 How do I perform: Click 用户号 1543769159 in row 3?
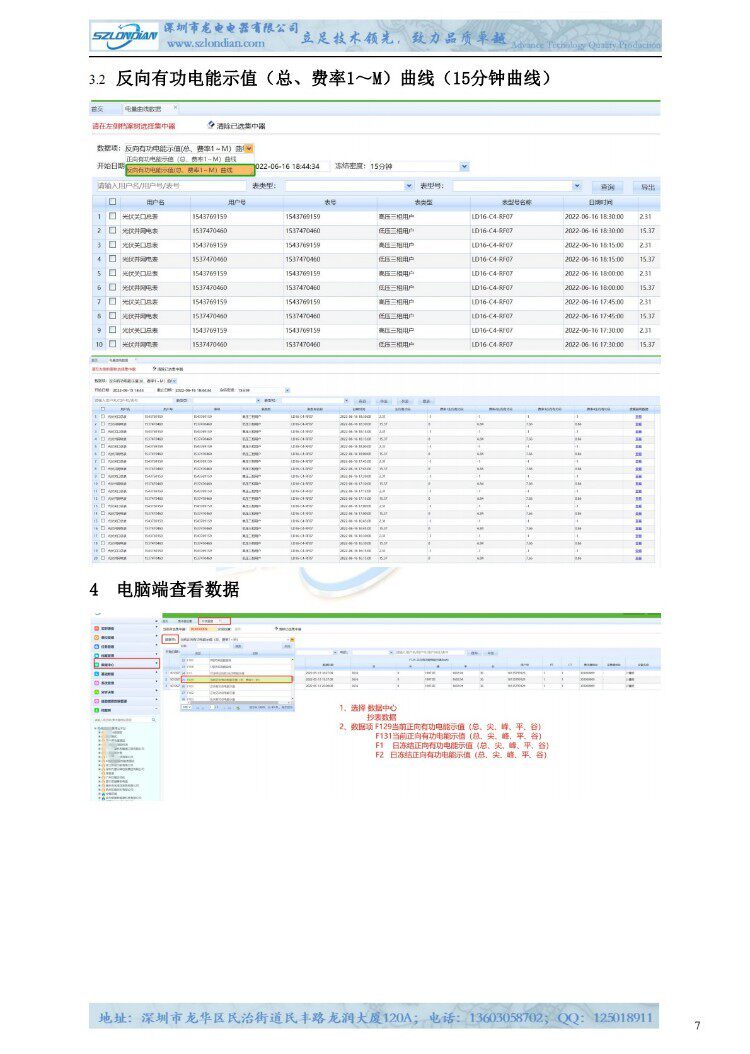(x=210, y=245)
